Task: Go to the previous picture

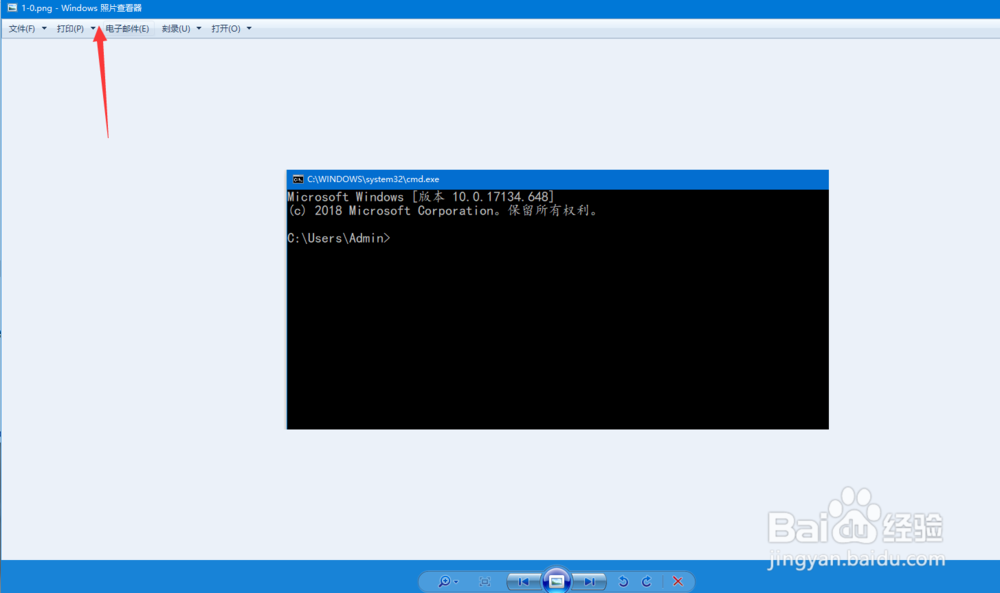Action: (x=523, y=582)
